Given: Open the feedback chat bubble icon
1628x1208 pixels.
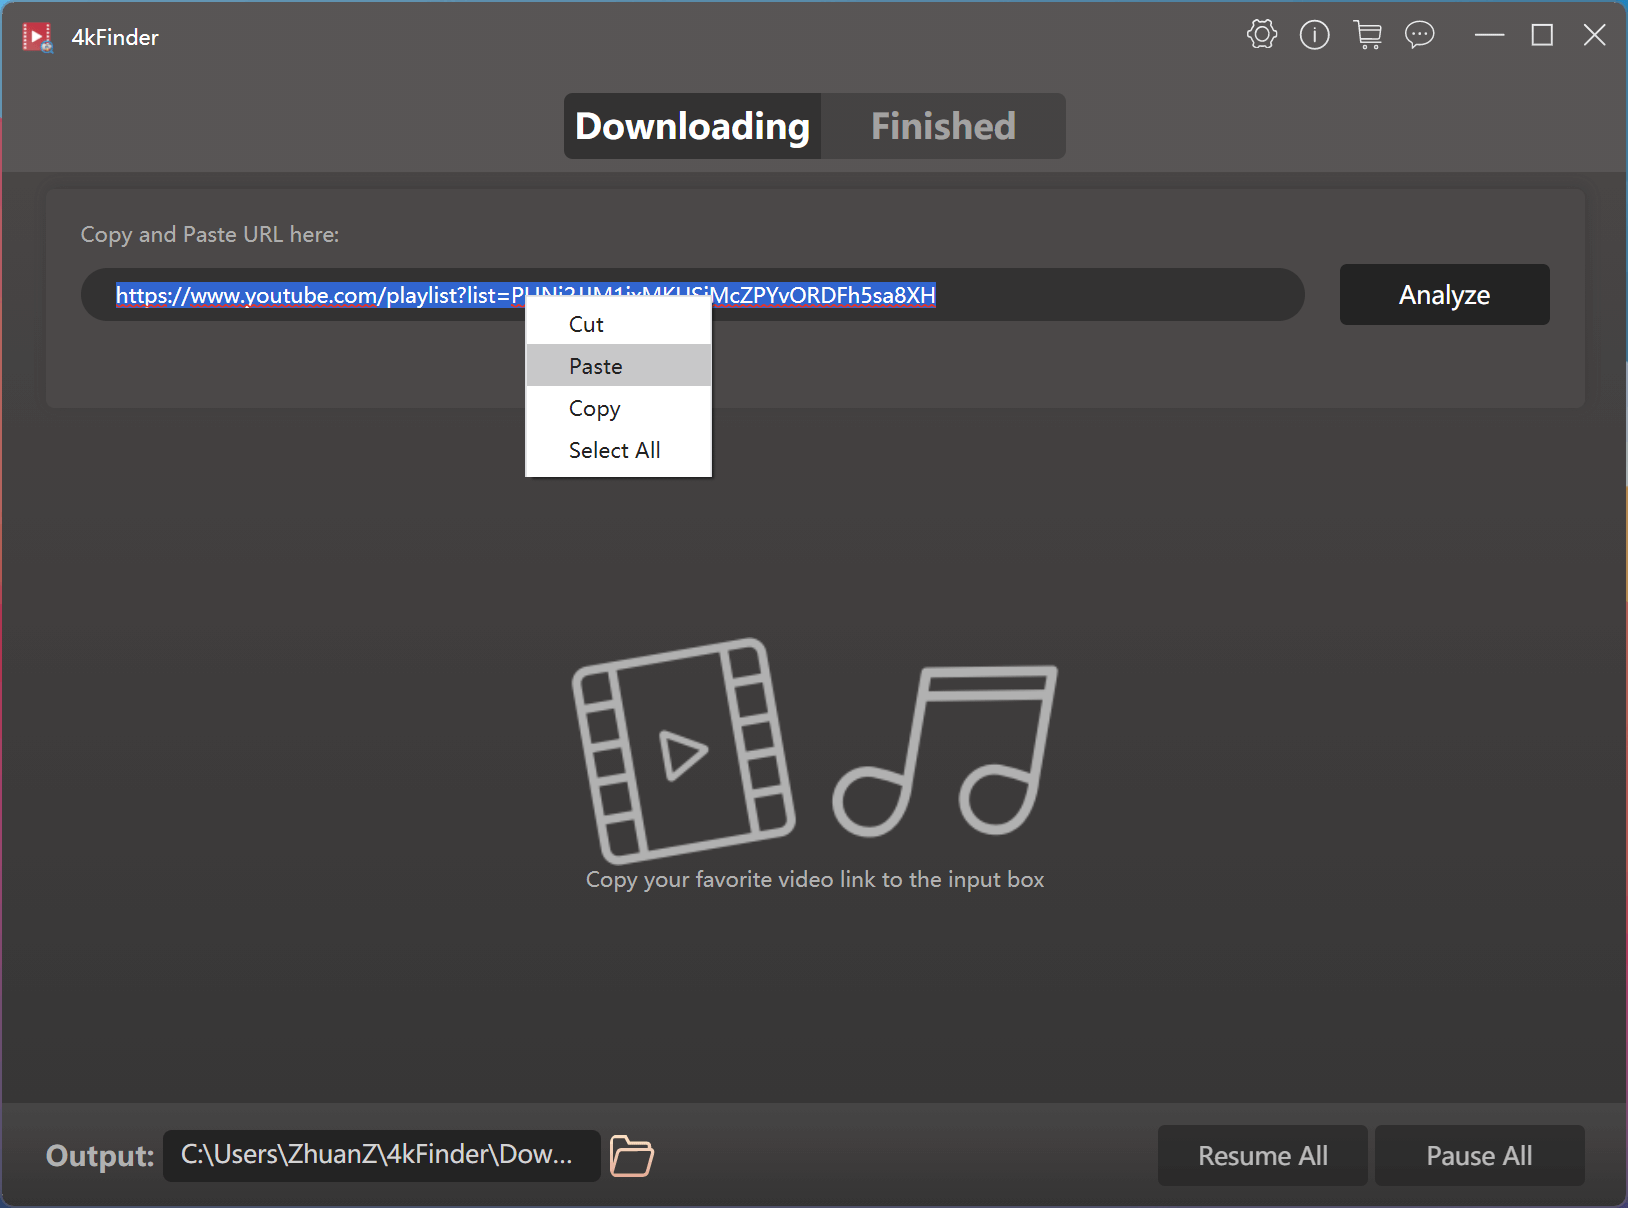Looking at the screenshot, I should click(1419, 34).
